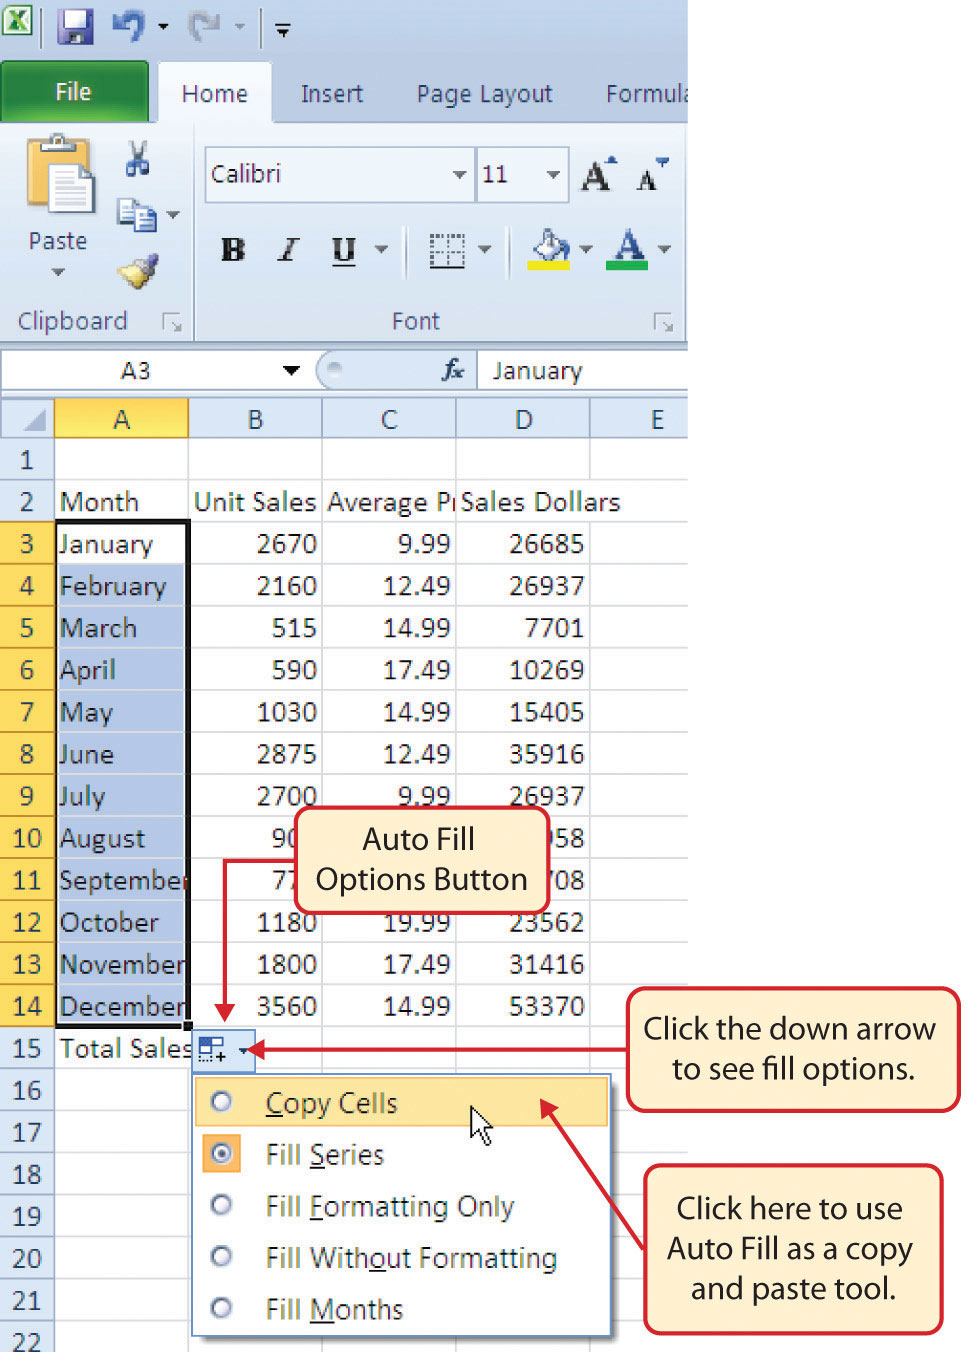Open the Auto Fill Options dropdown arrow
This screenshot has width=972, height=1352.
[x=245, y=1050]
